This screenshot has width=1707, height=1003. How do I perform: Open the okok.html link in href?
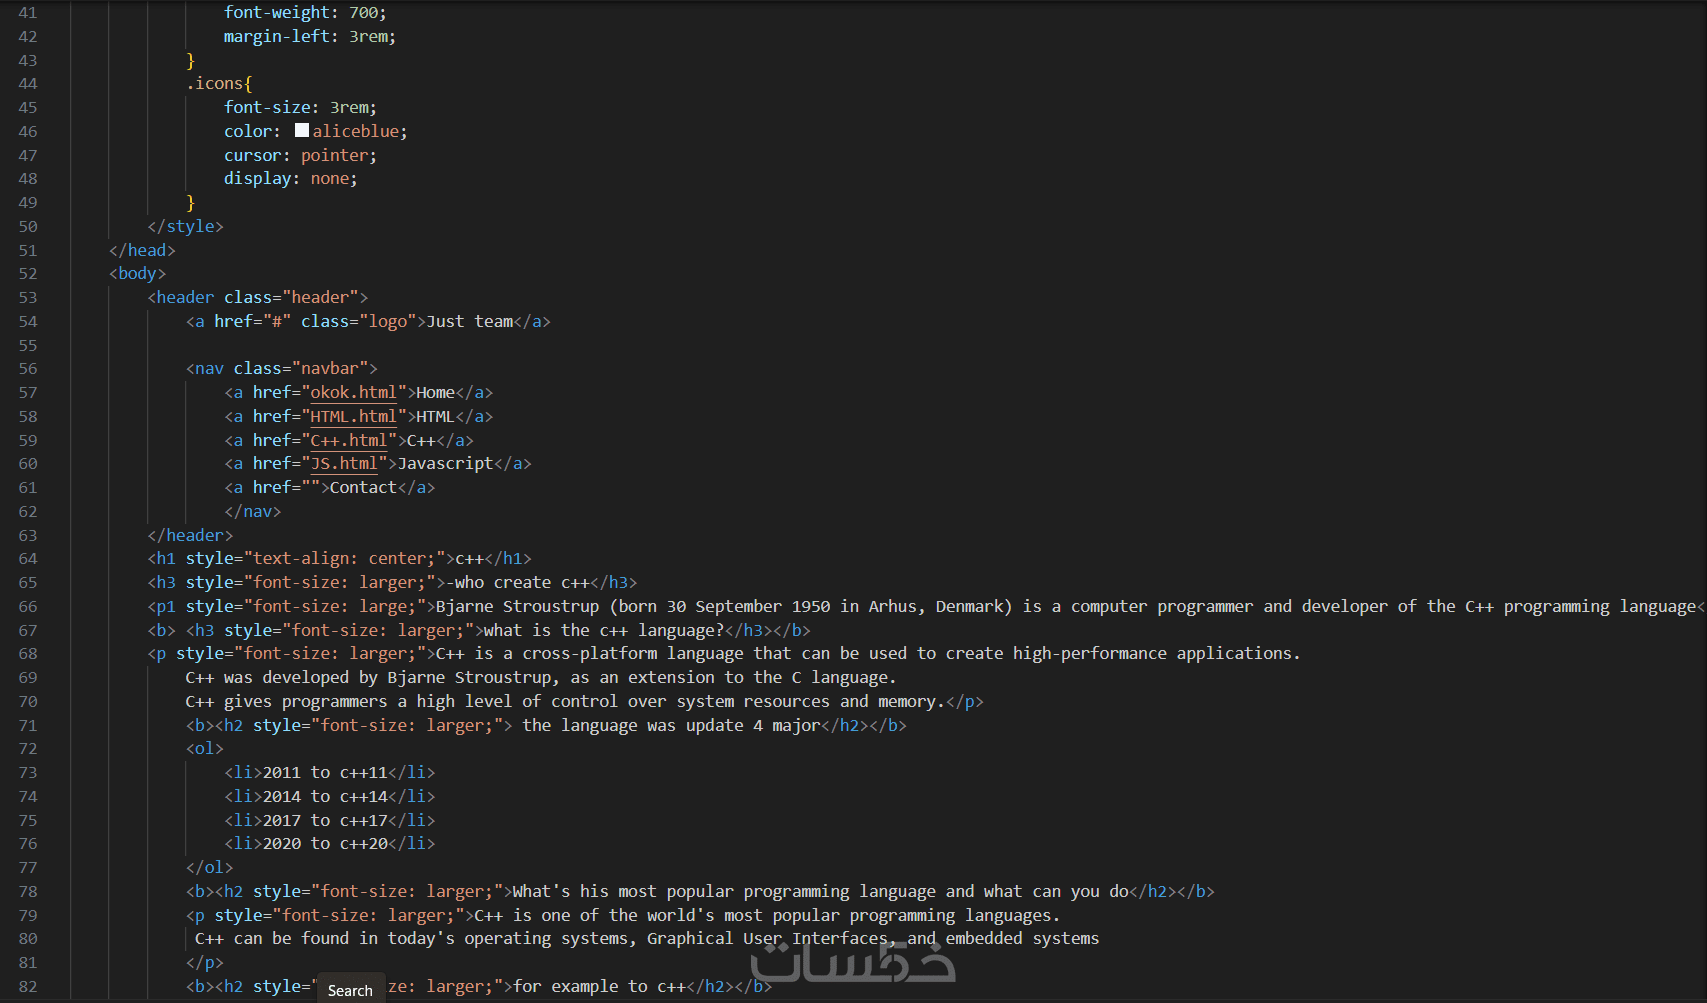pyautogui.click(x=353, y=393)
